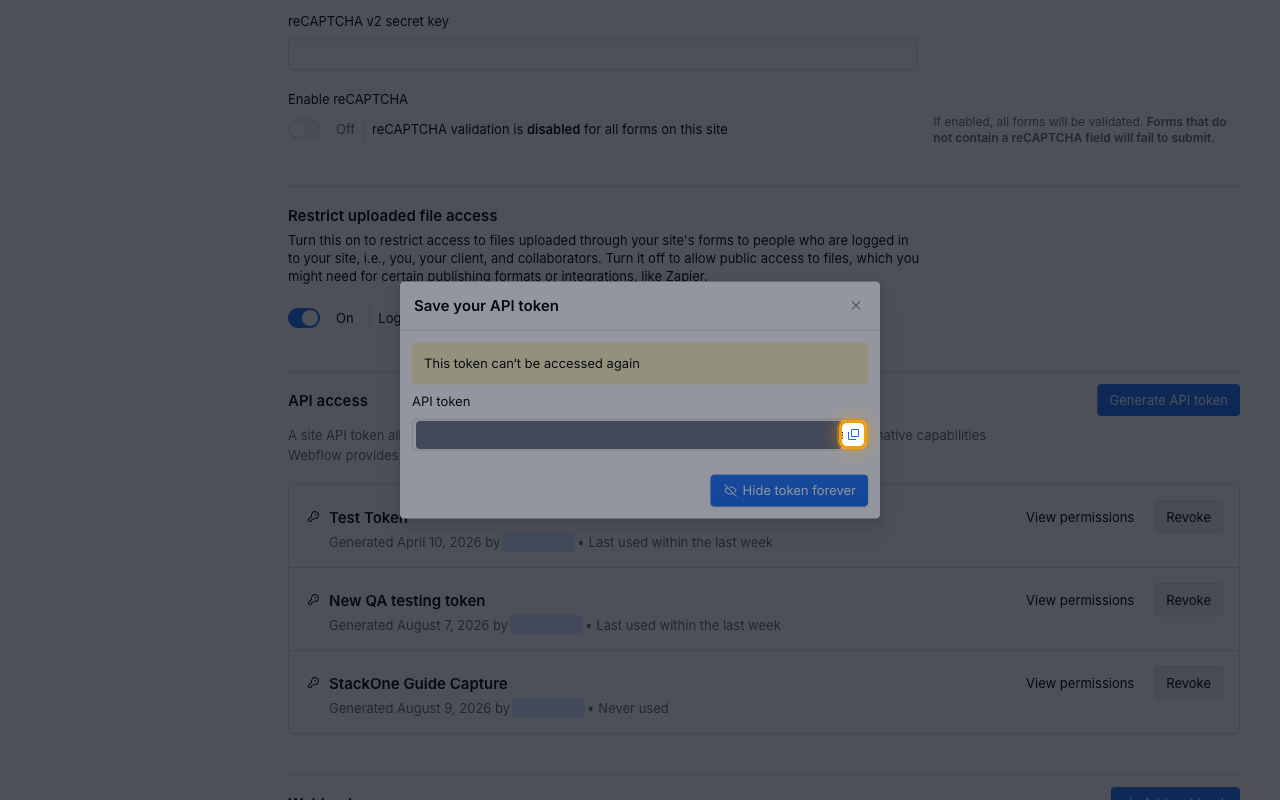The height and width of the screenshot is (800, 1280).
Task: Toggle Restrict uploaded file access switch
Action: (x=304, y=318)
